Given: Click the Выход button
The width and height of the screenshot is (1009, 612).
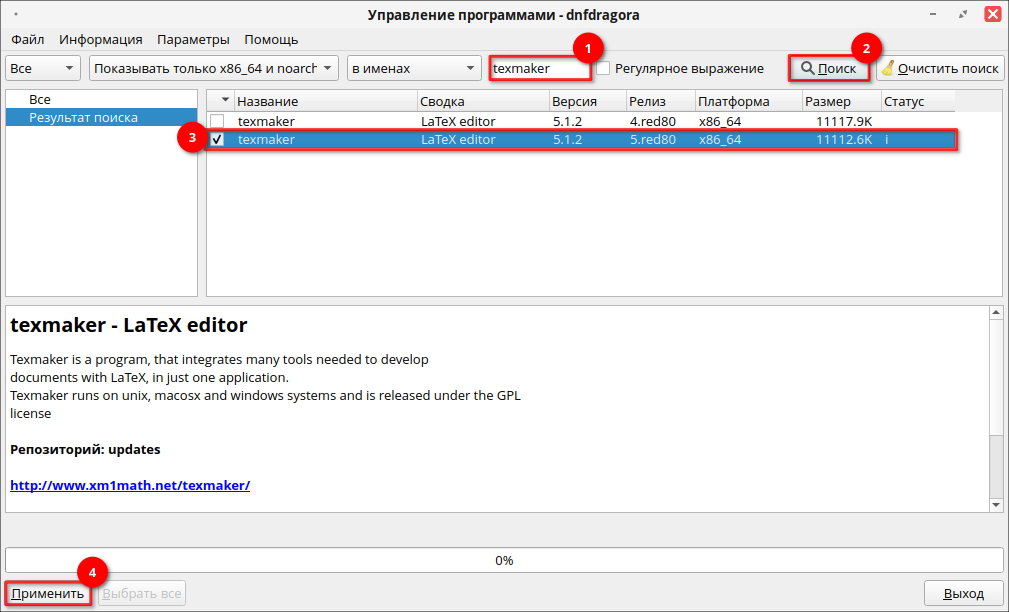Looking at the screenshot, I should [x=963, y=593].
